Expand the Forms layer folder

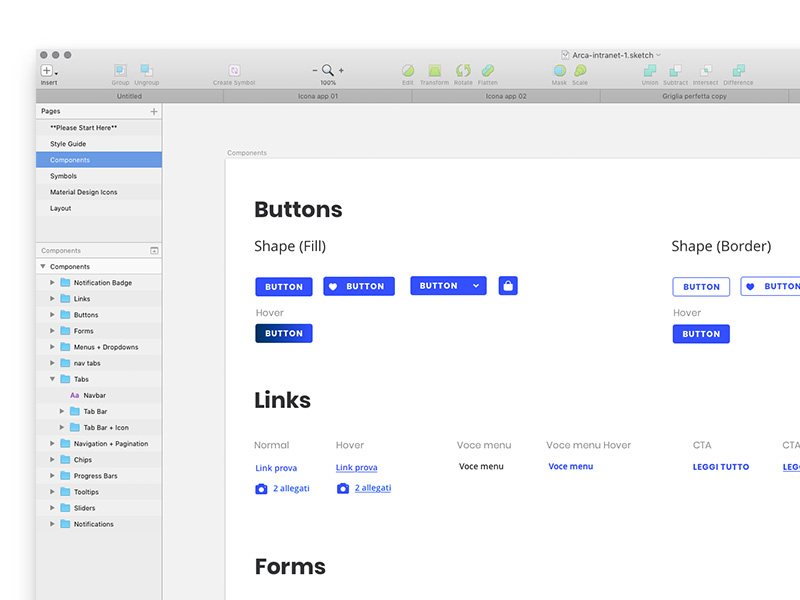(x=52, y=331)
